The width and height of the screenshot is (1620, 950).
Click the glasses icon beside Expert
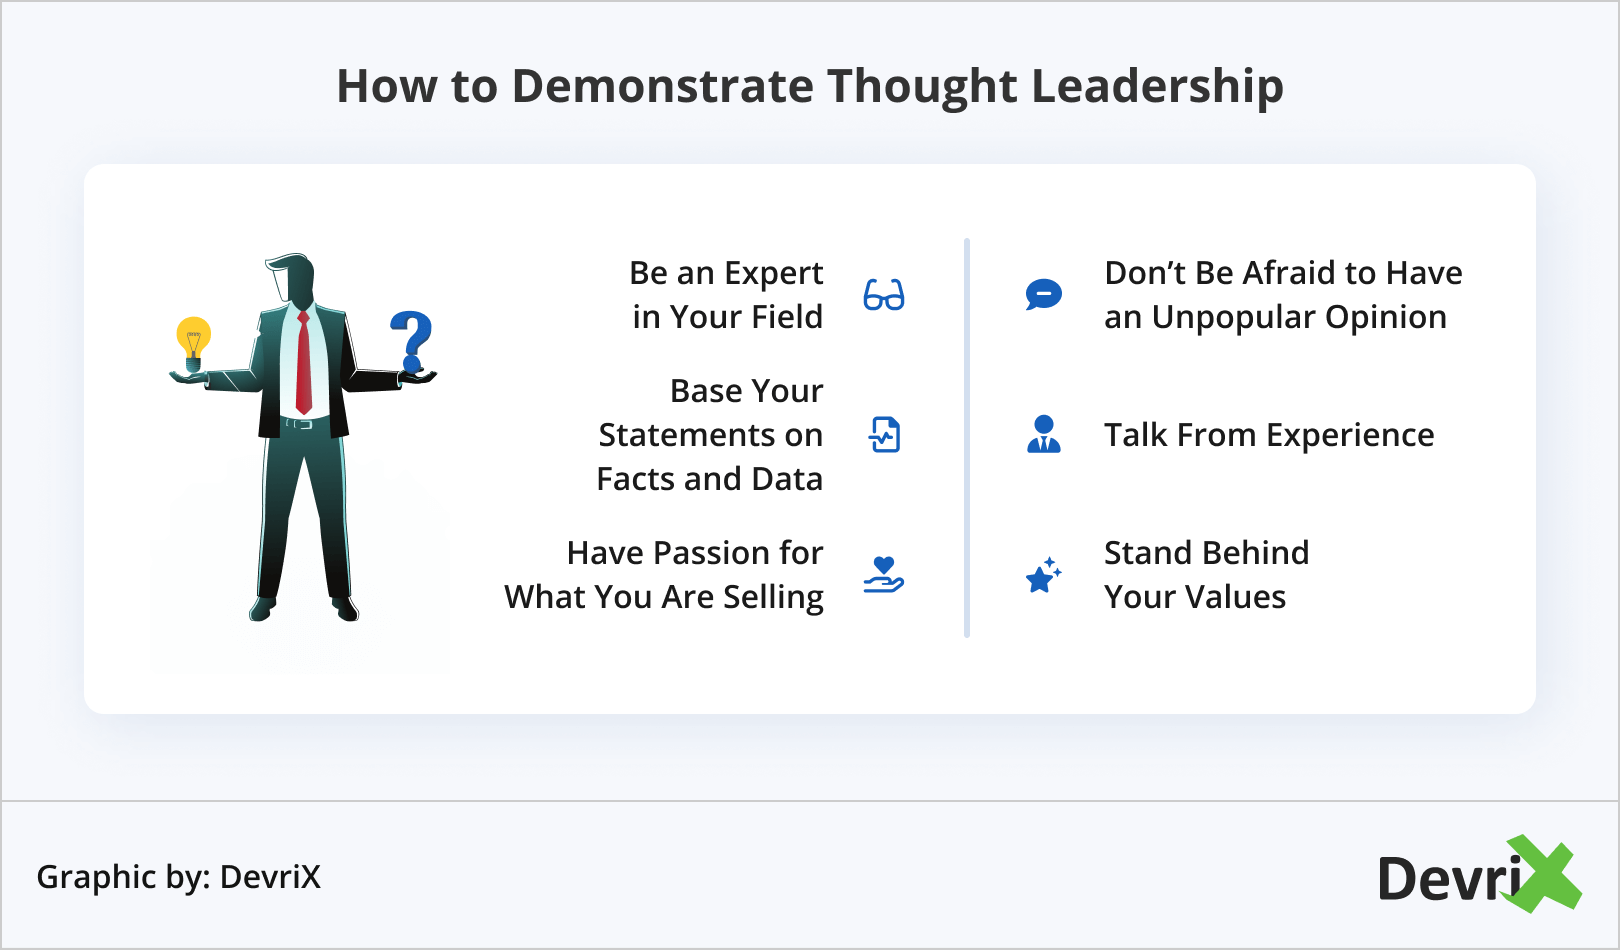pyautogui.click(x=884, y=295)
